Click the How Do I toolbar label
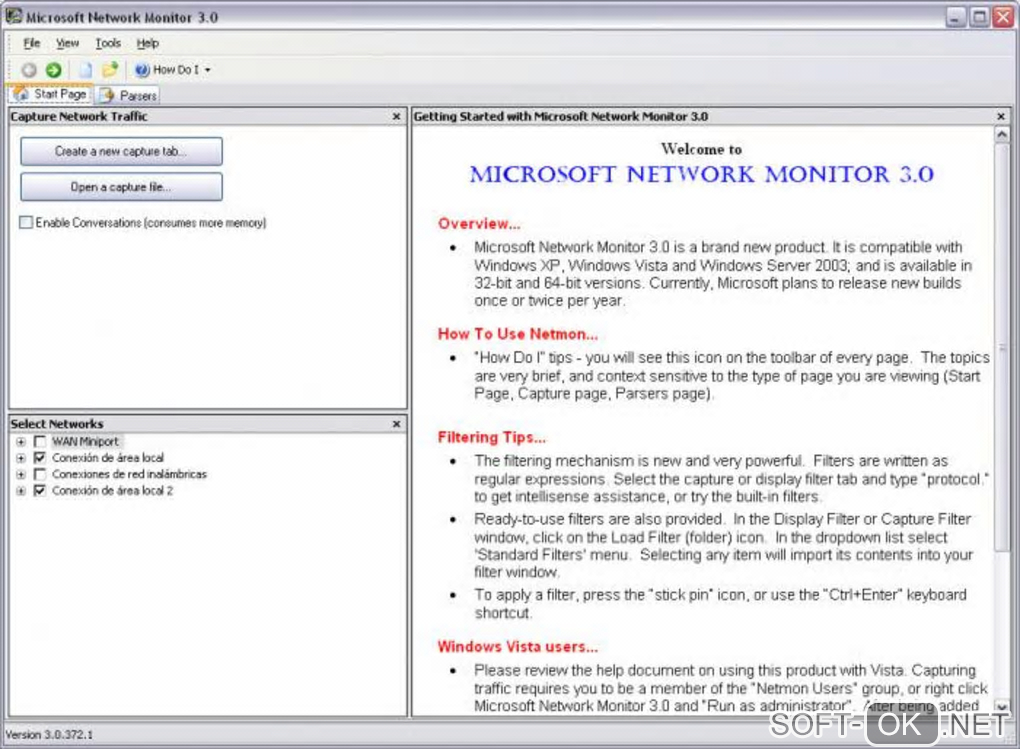 point(176,70)
